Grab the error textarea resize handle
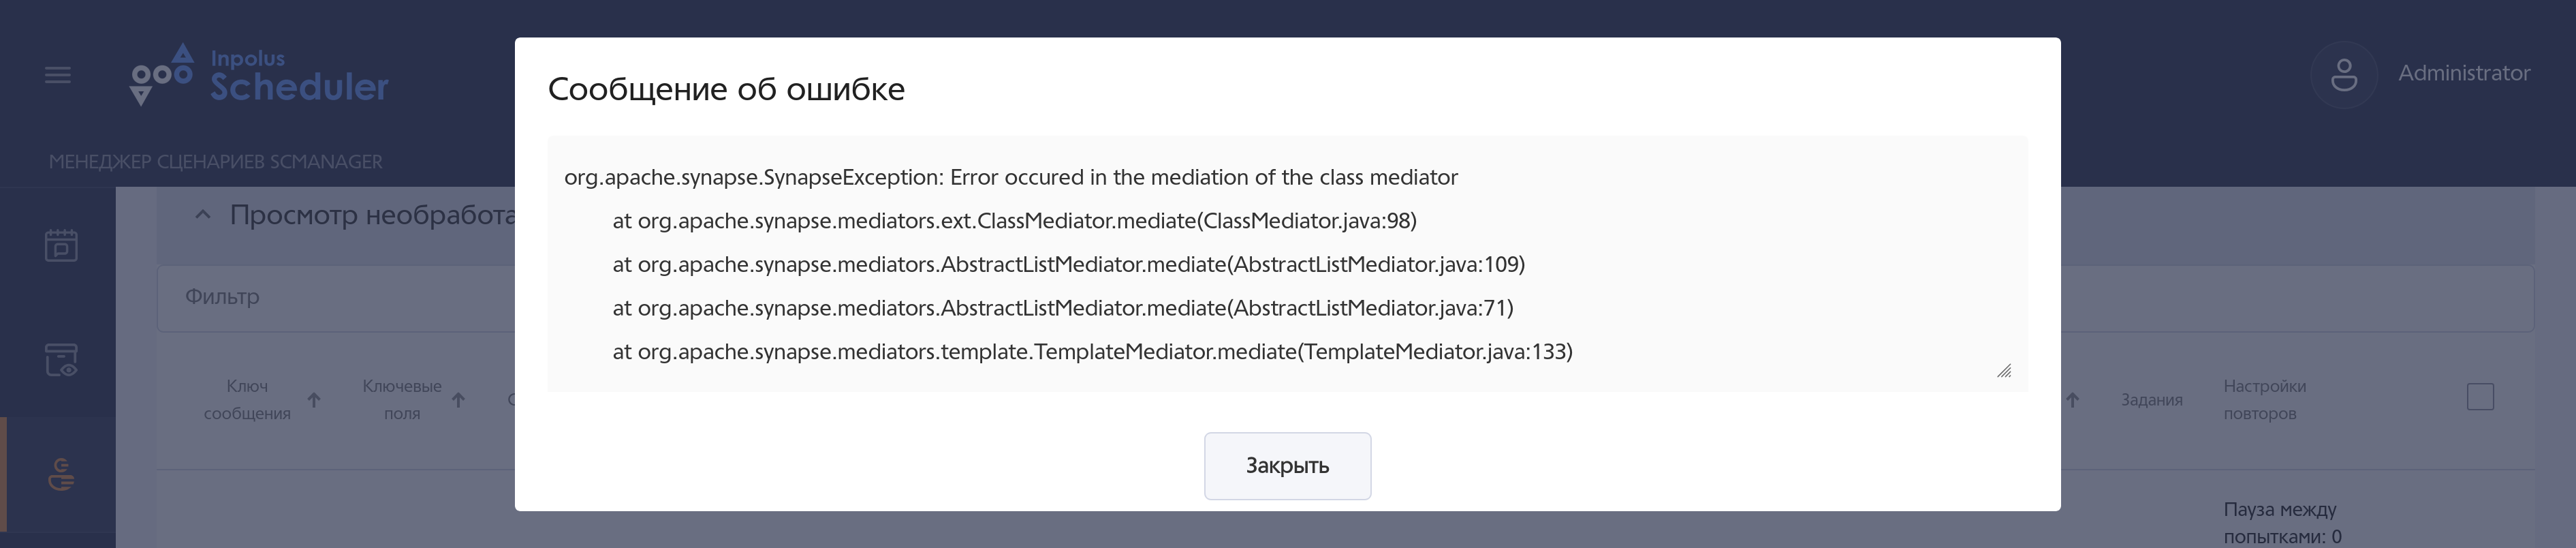The height and width of the screenshot is (548, 2576). [2004, 371]
